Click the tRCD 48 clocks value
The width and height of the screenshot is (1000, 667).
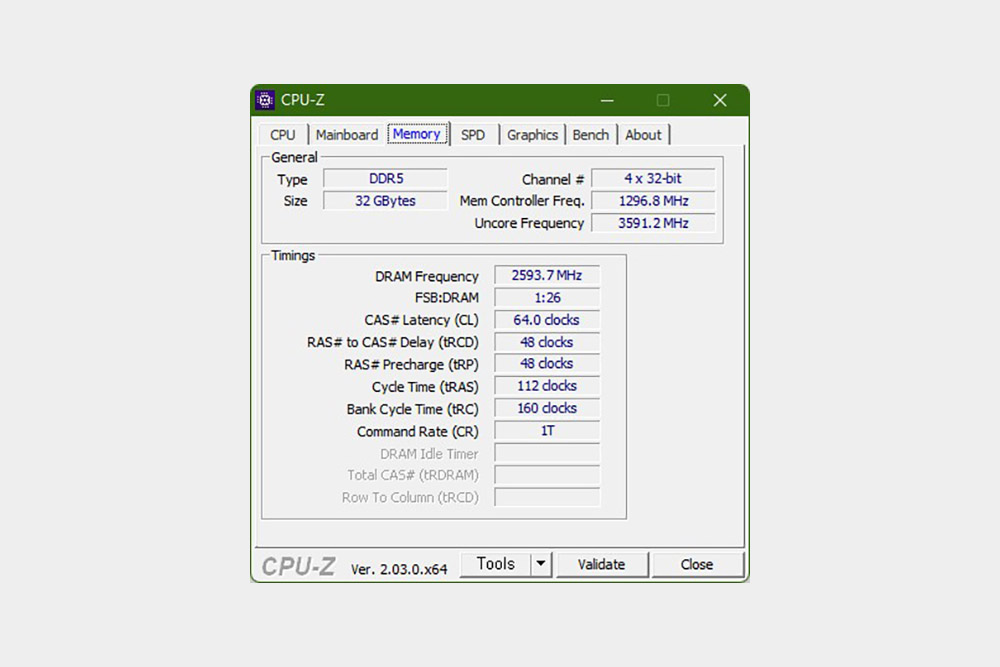coord(547,342)
